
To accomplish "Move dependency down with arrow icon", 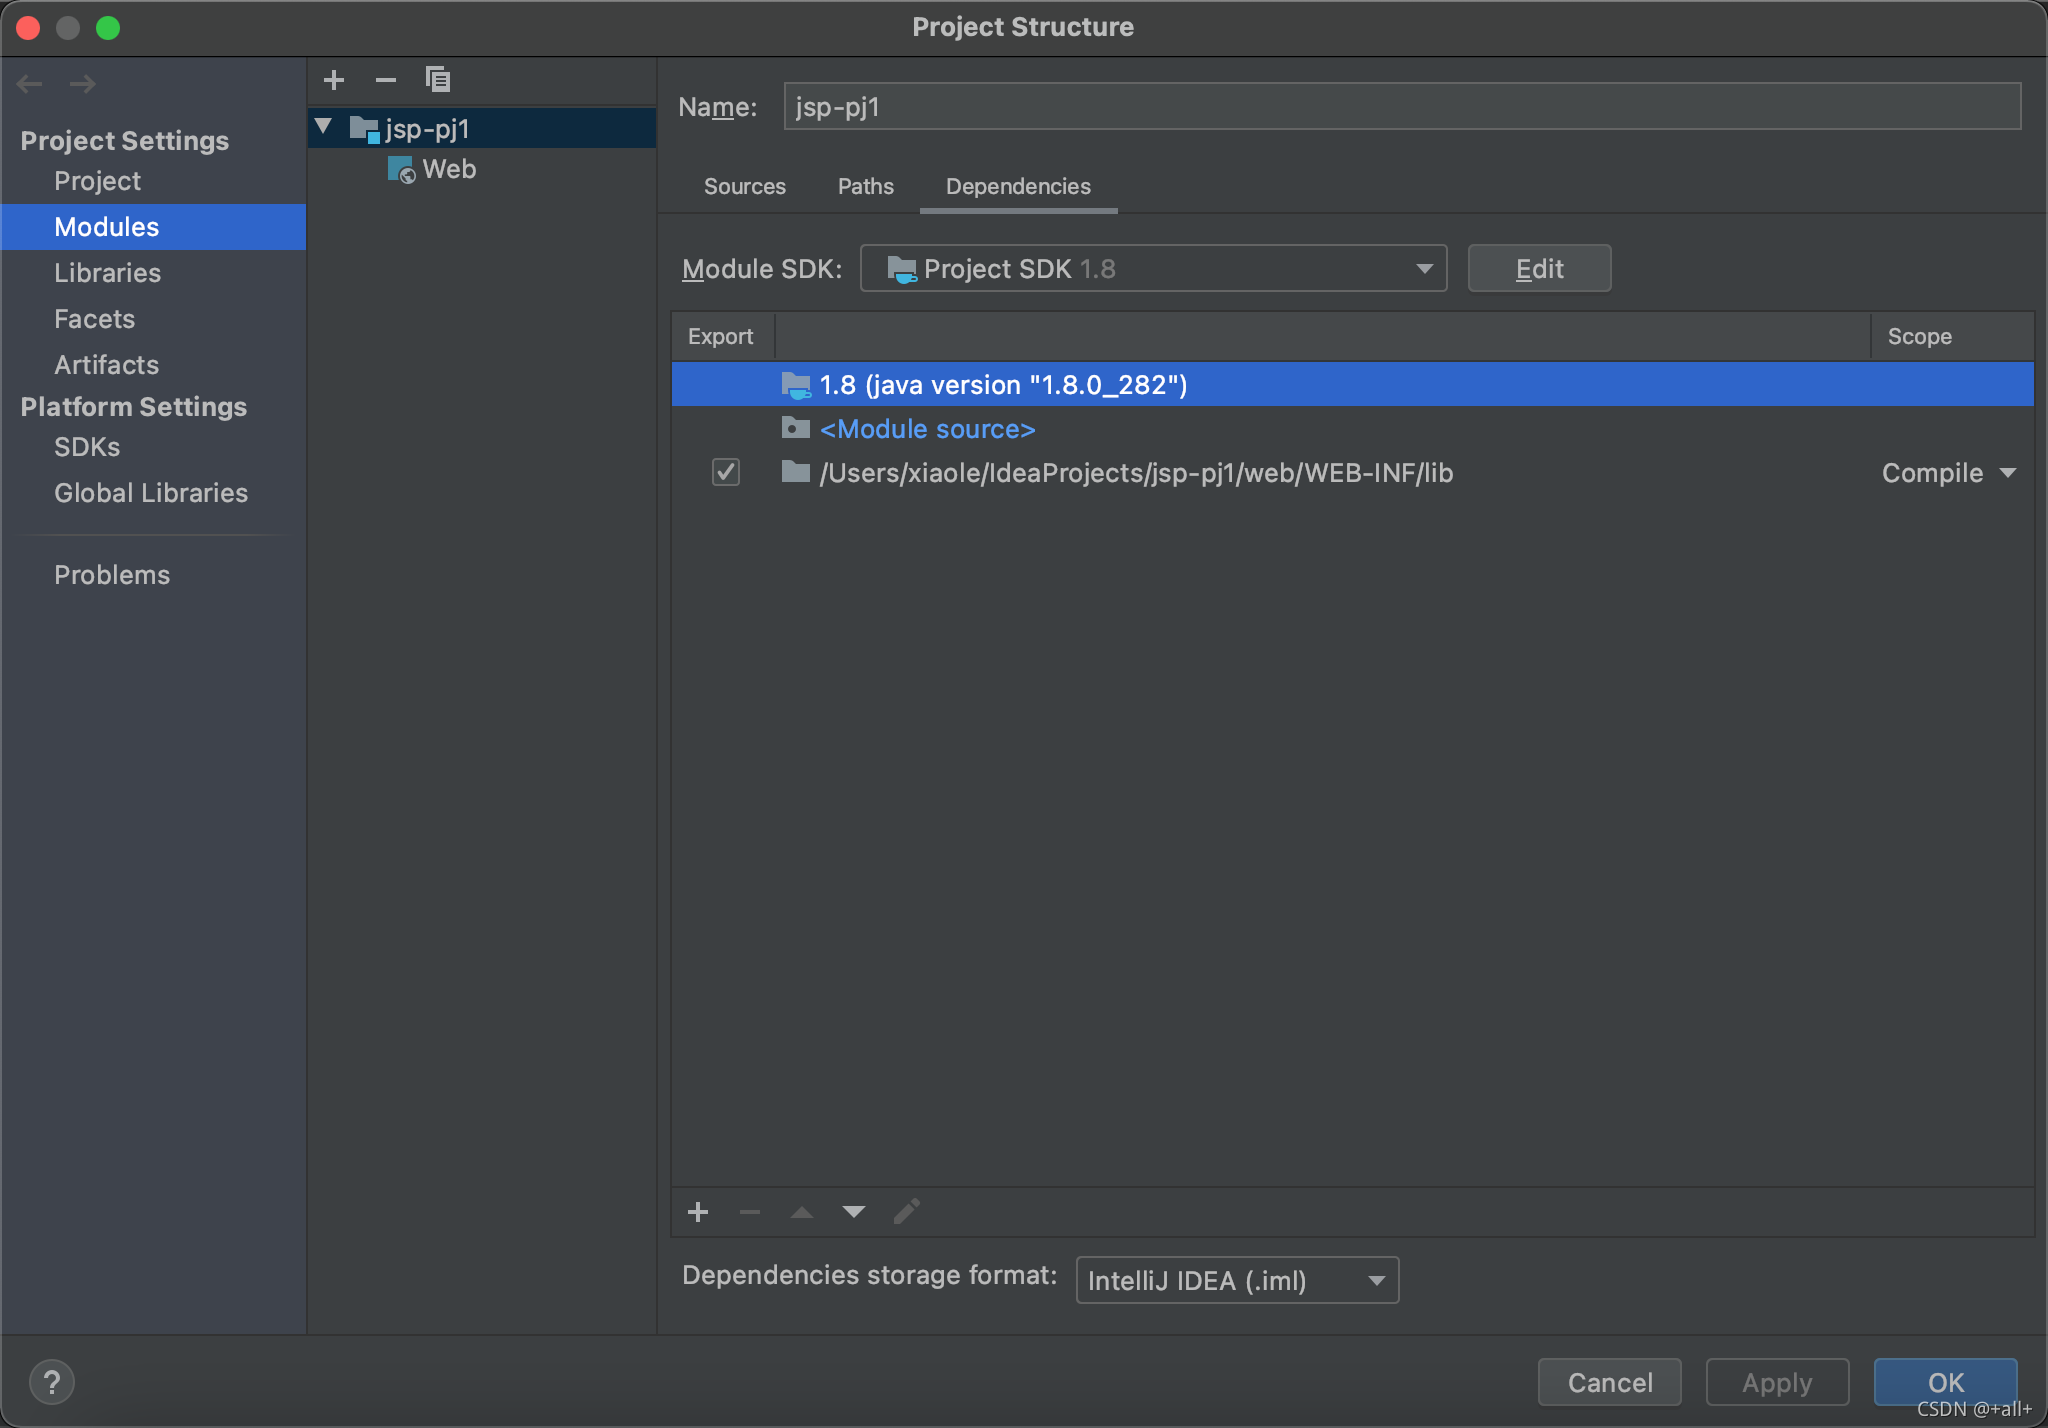I will click(x=853, y=1212).
